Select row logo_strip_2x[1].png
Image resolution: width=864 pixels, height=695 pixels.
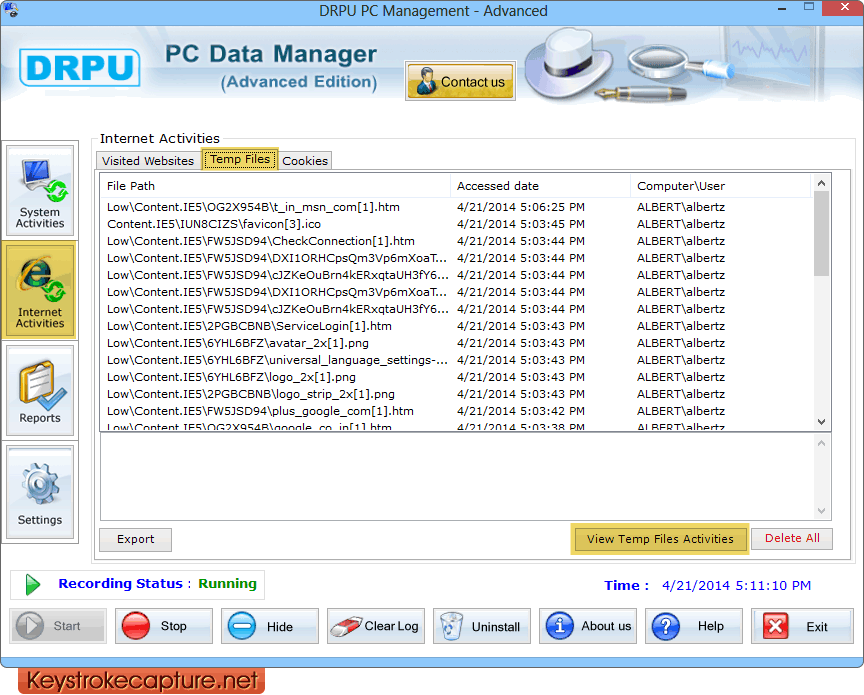point(455,395)
